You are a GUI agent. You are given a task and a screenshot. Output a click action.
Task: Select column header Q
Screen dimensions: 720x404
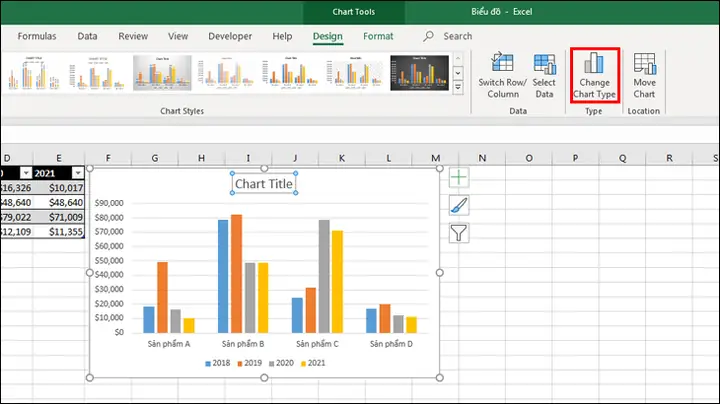click(622, 158)
